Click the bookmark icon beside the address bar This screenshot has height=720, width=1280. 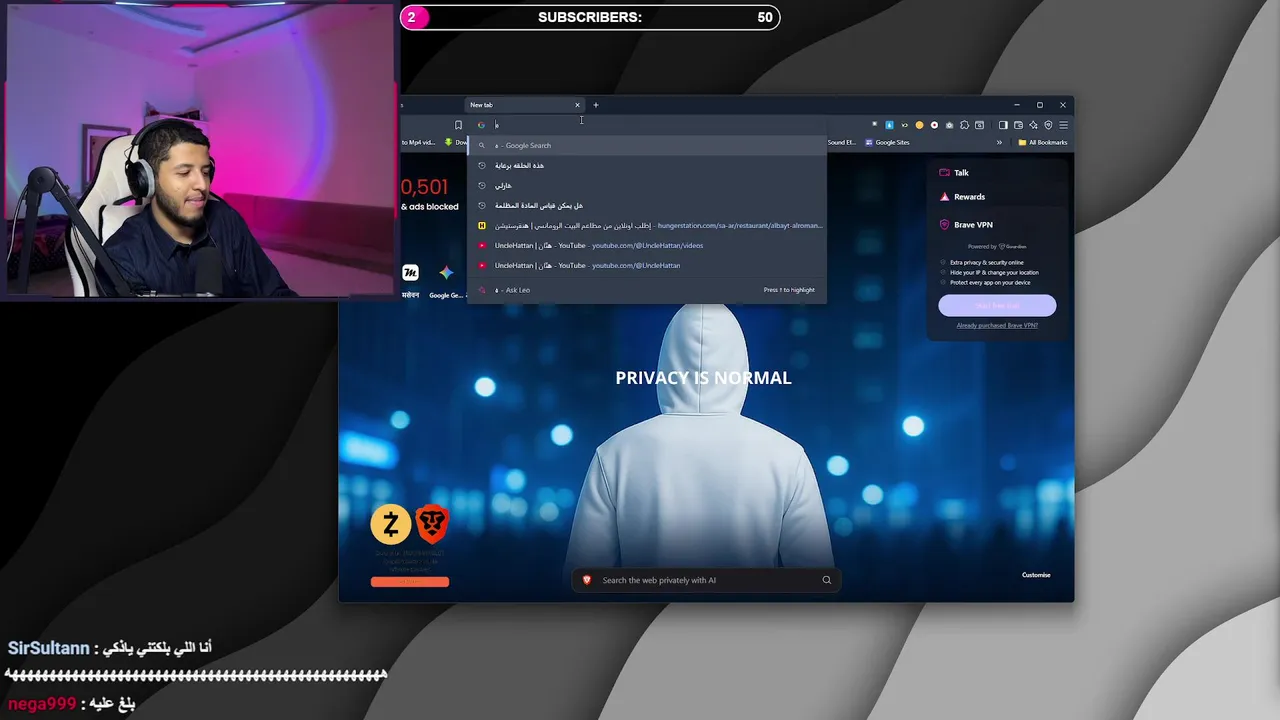[x=458, y=125]
